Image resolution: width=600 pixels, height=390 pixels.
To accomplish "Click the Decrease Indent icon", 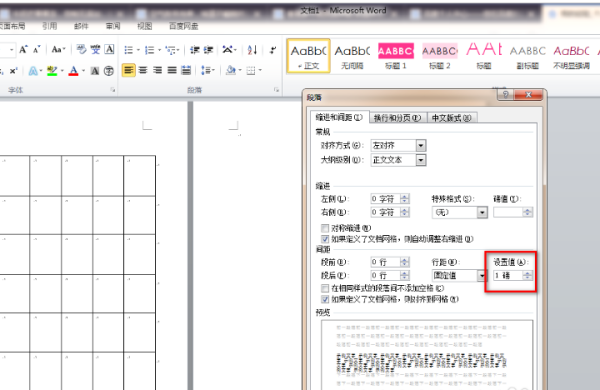I will (x=195, y=50).
